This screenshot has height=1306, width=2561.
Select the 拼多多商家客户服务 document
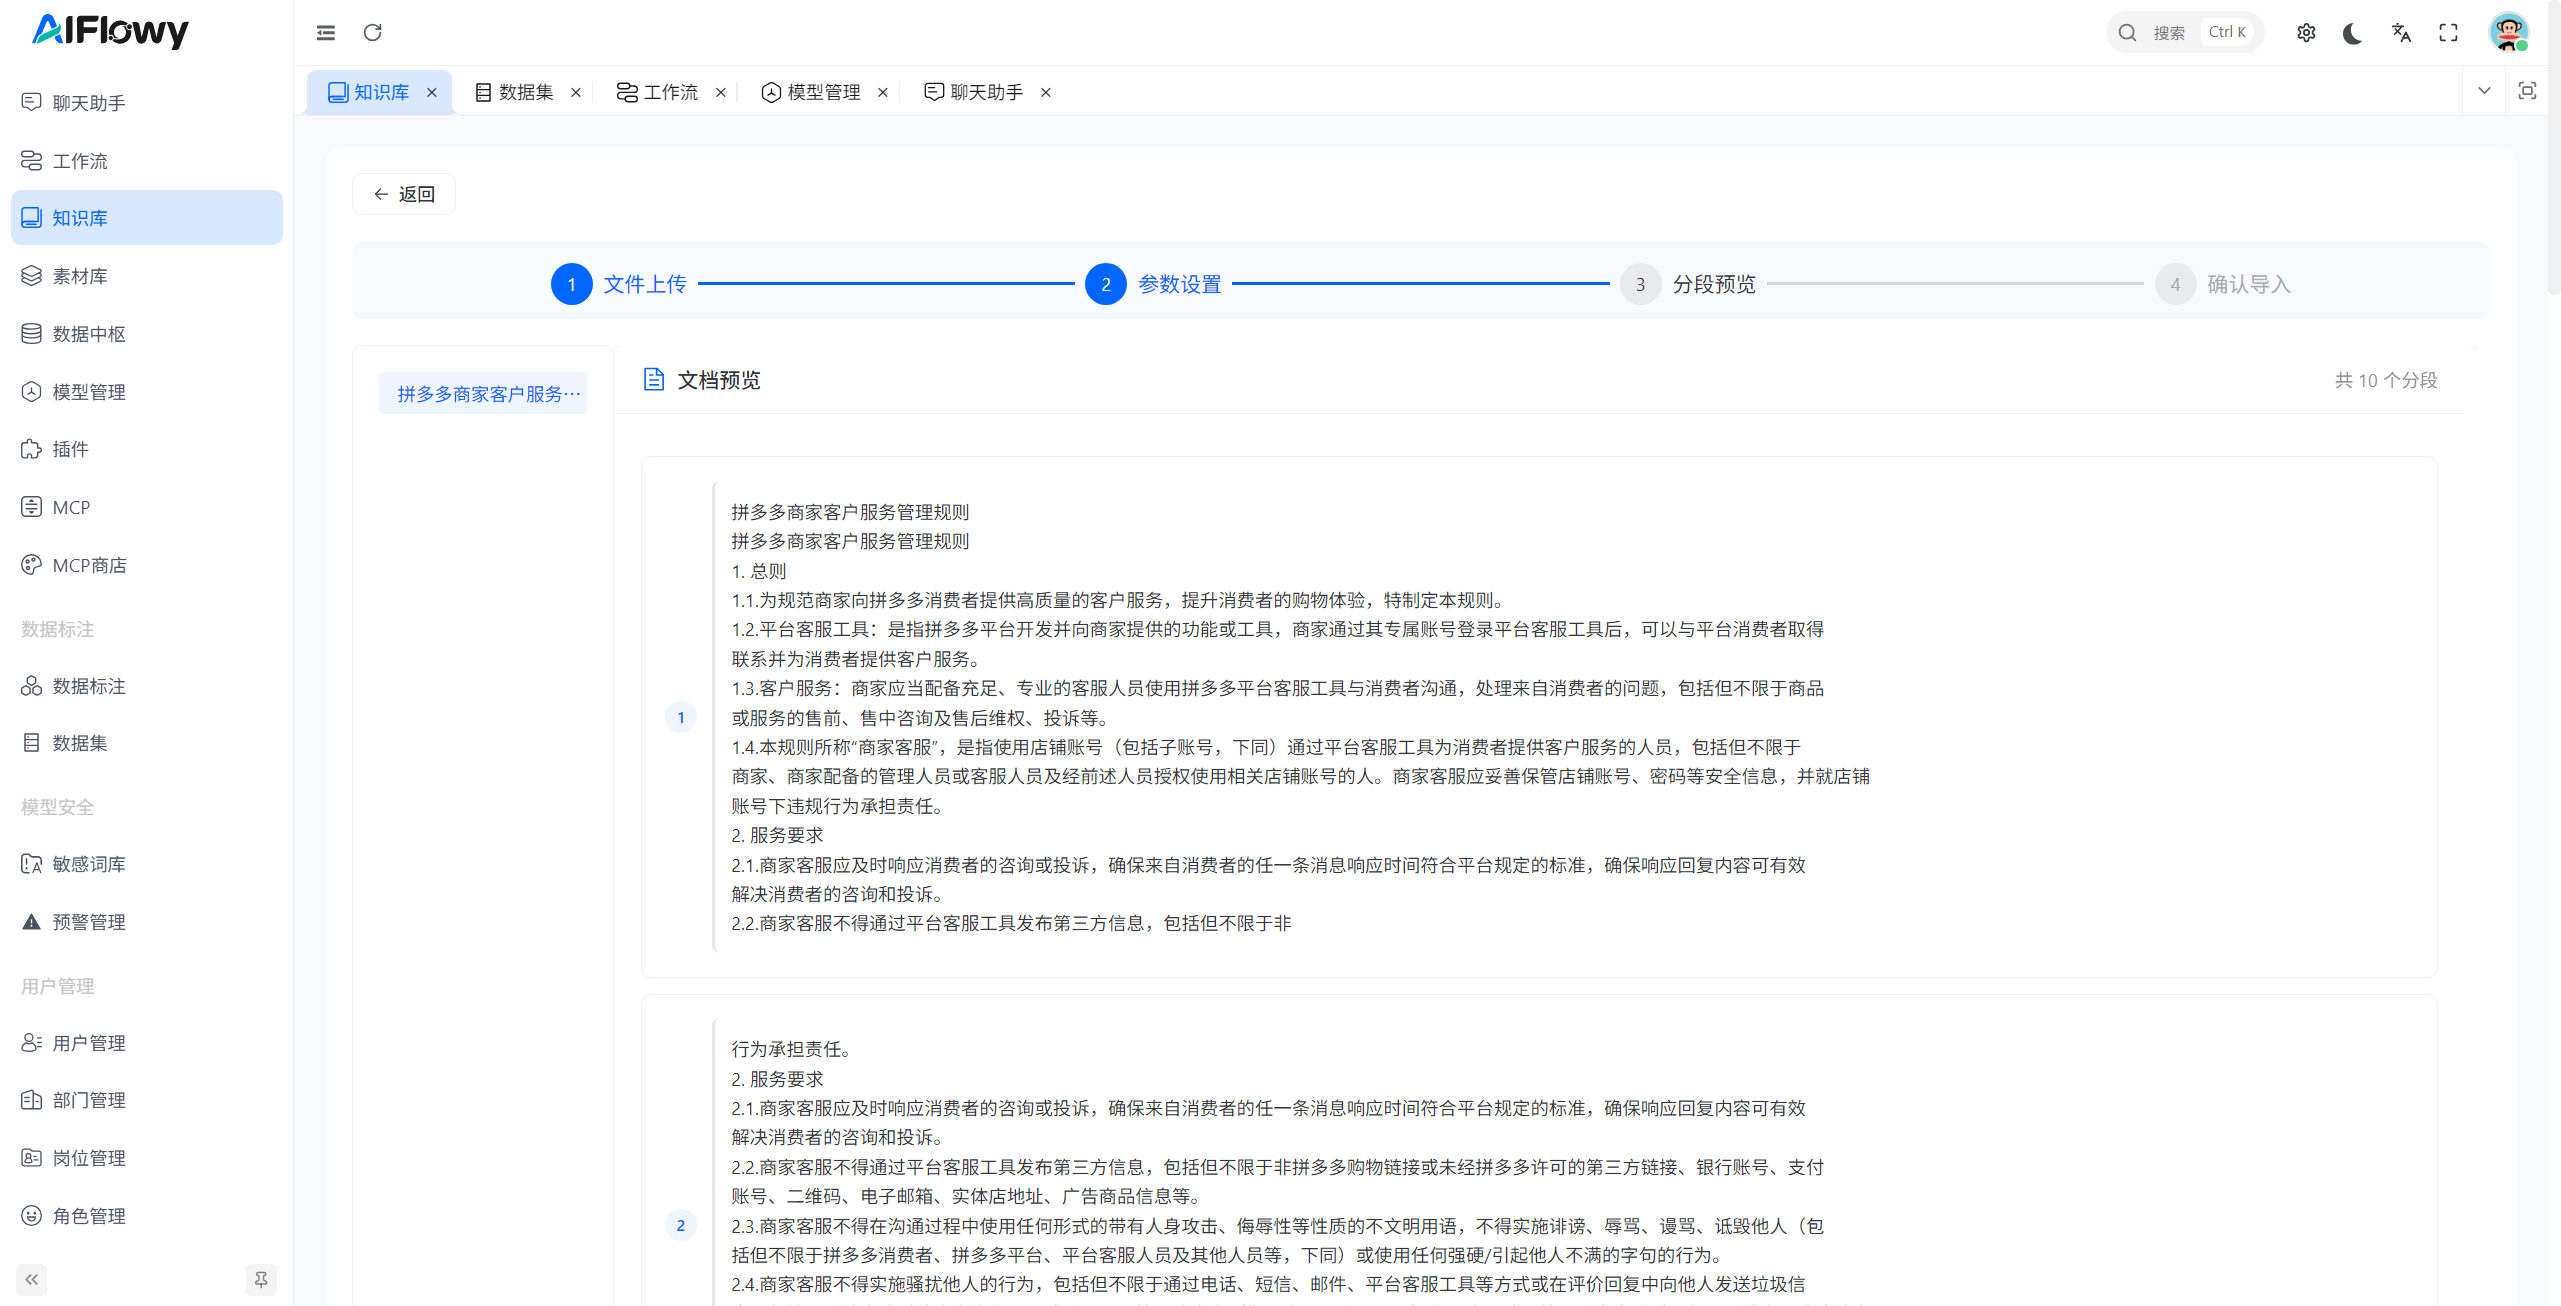(x=483, y=392)
